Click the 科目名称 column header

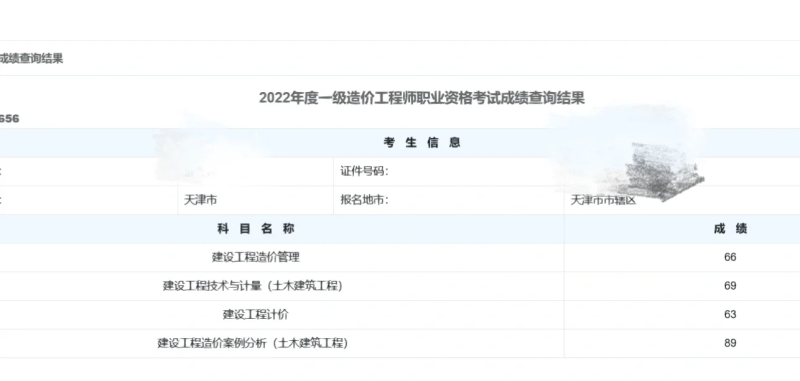256,228
